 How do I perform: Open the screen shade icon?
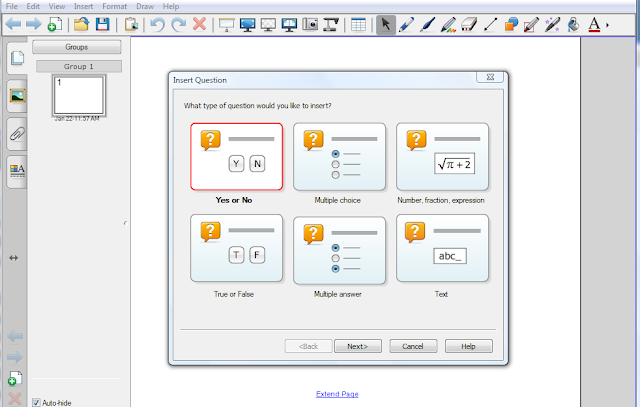pyautogui.click(x=227, y=24)
